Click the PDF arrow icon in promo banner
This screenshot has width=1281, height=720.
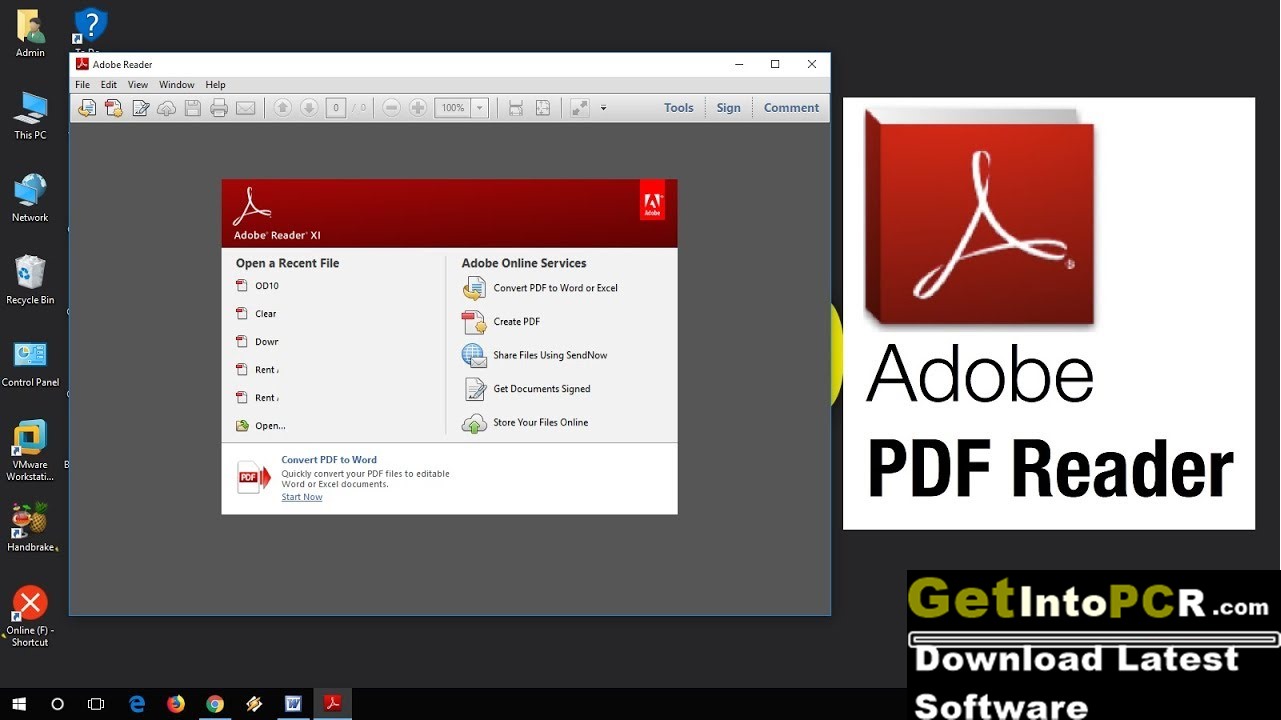254,477
